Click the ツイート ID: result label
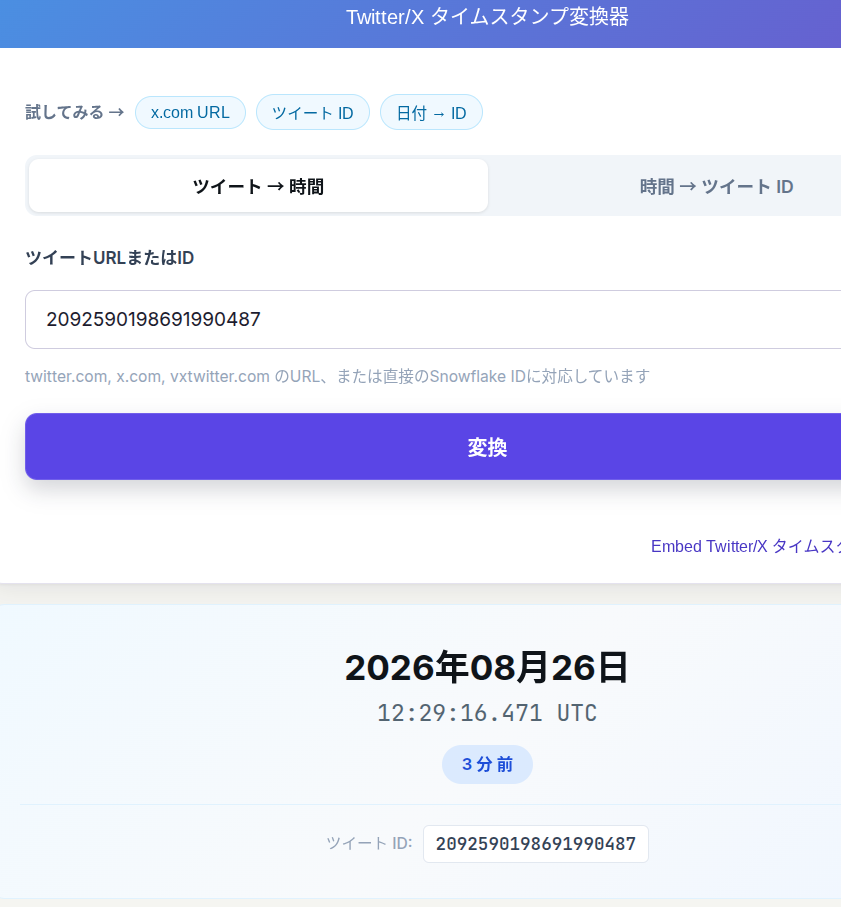 click(x=369, y=843)
